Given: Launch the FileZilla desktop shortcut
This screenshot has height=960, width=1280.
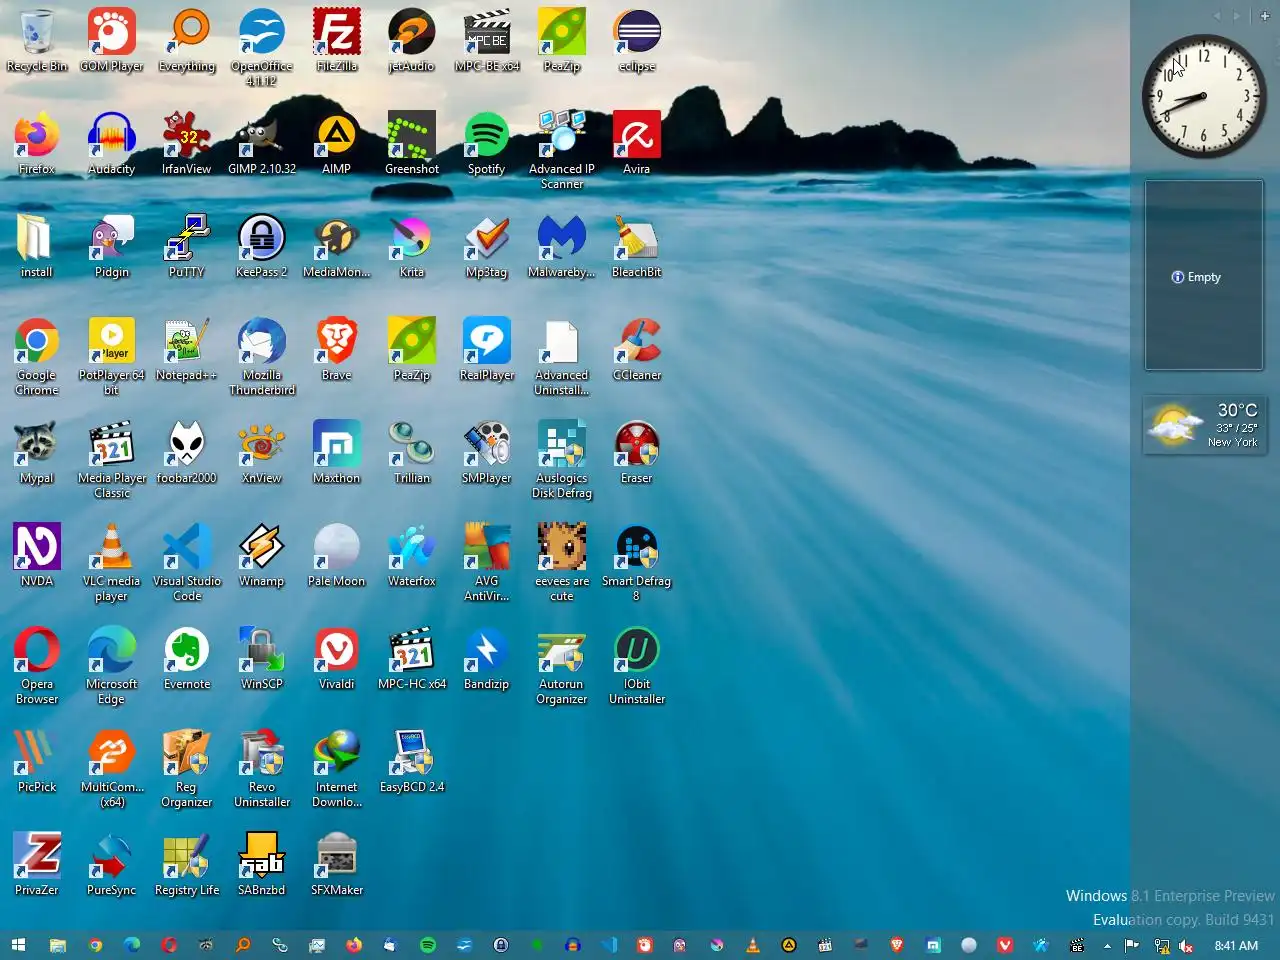Looking at the screenshot, I should coord(337,41).
